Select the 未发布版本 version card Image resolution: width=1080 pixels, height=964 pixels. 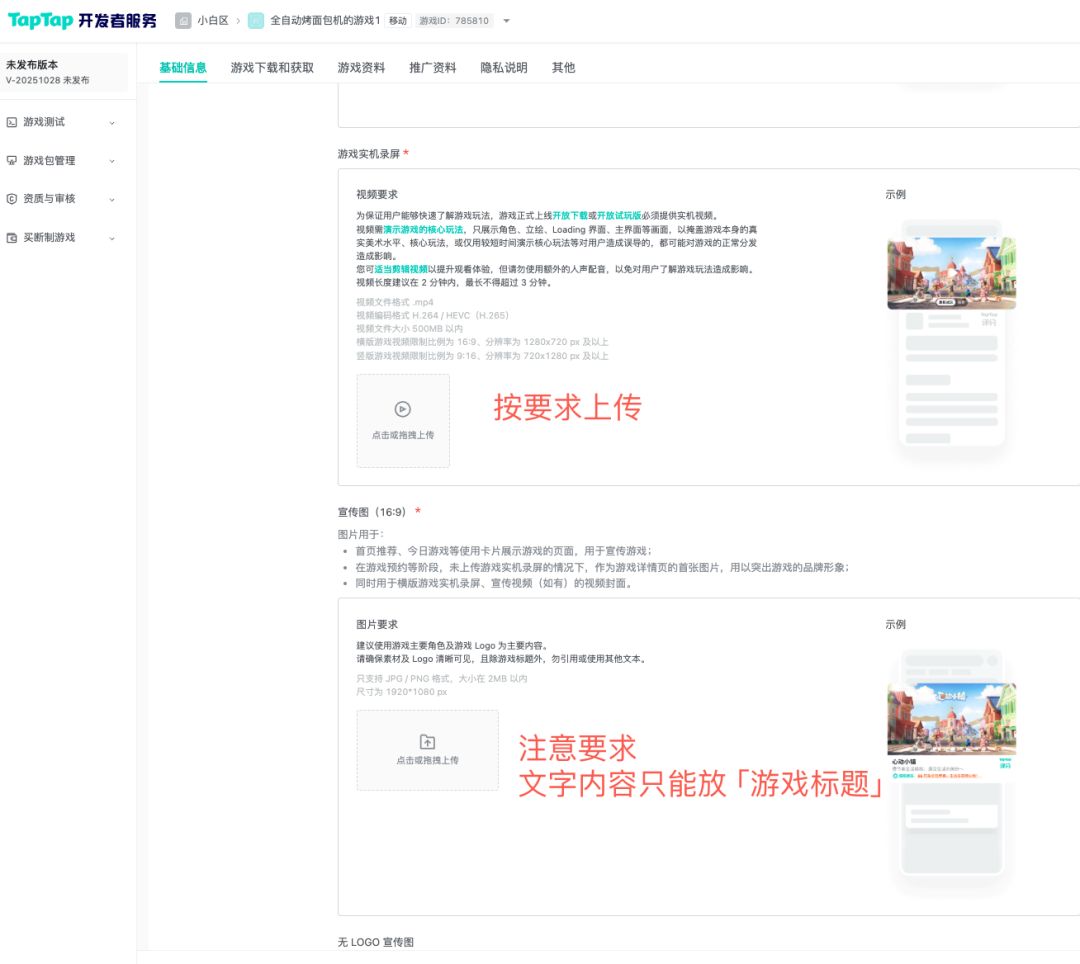pyautogui.click(x=65, y=72)
